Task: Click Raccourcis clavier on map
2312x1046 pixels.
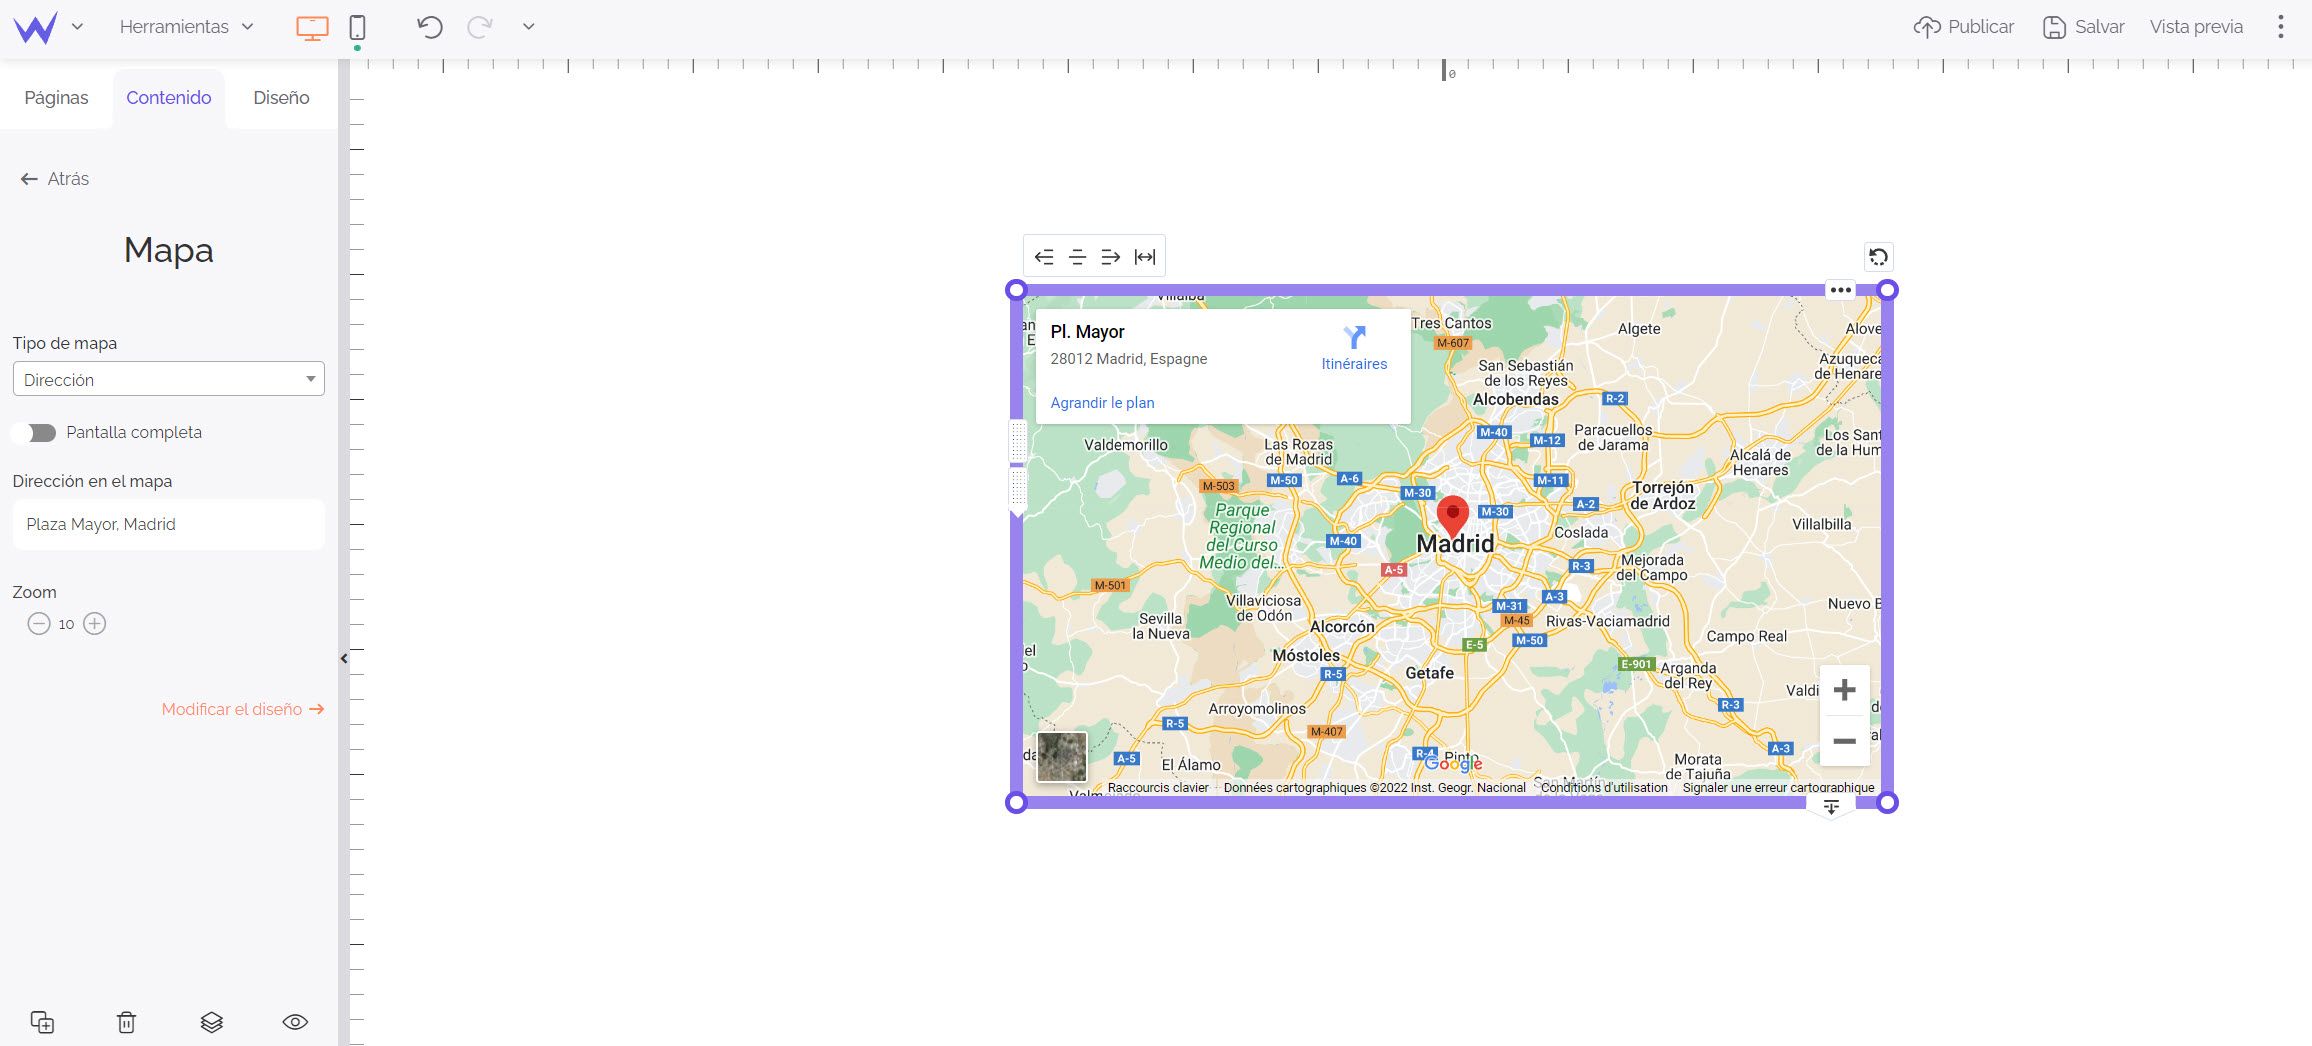Action: (x=1158, y=788)
